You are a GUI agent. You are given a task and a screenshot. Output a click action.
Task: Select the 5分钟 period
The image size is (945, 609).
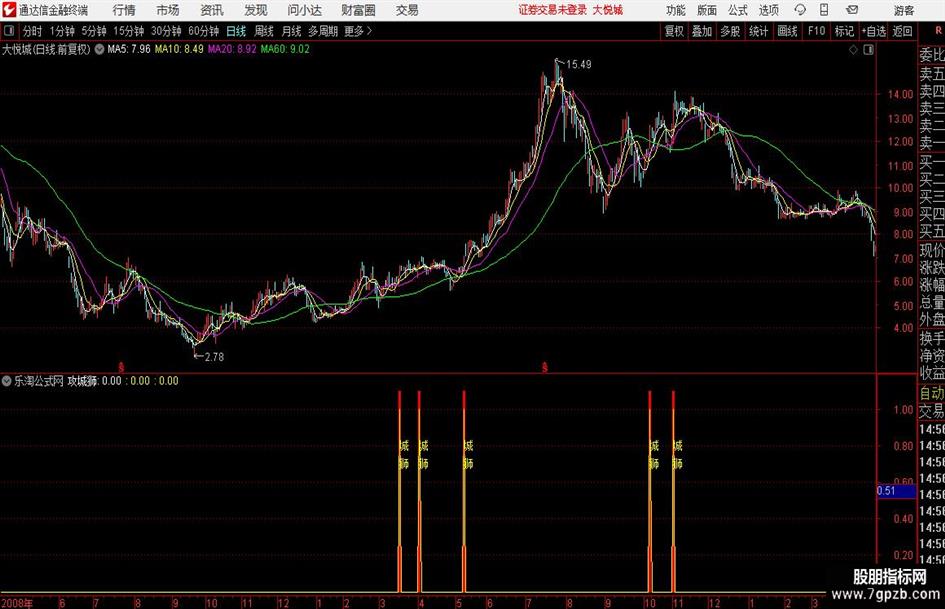coord(93,31)
